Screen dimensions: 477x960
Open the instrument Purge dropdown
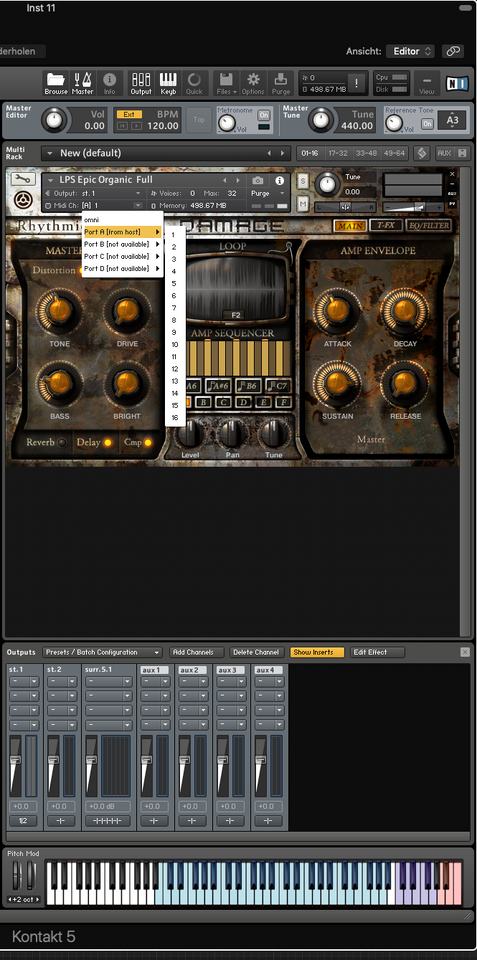click(x=268, y=193)
